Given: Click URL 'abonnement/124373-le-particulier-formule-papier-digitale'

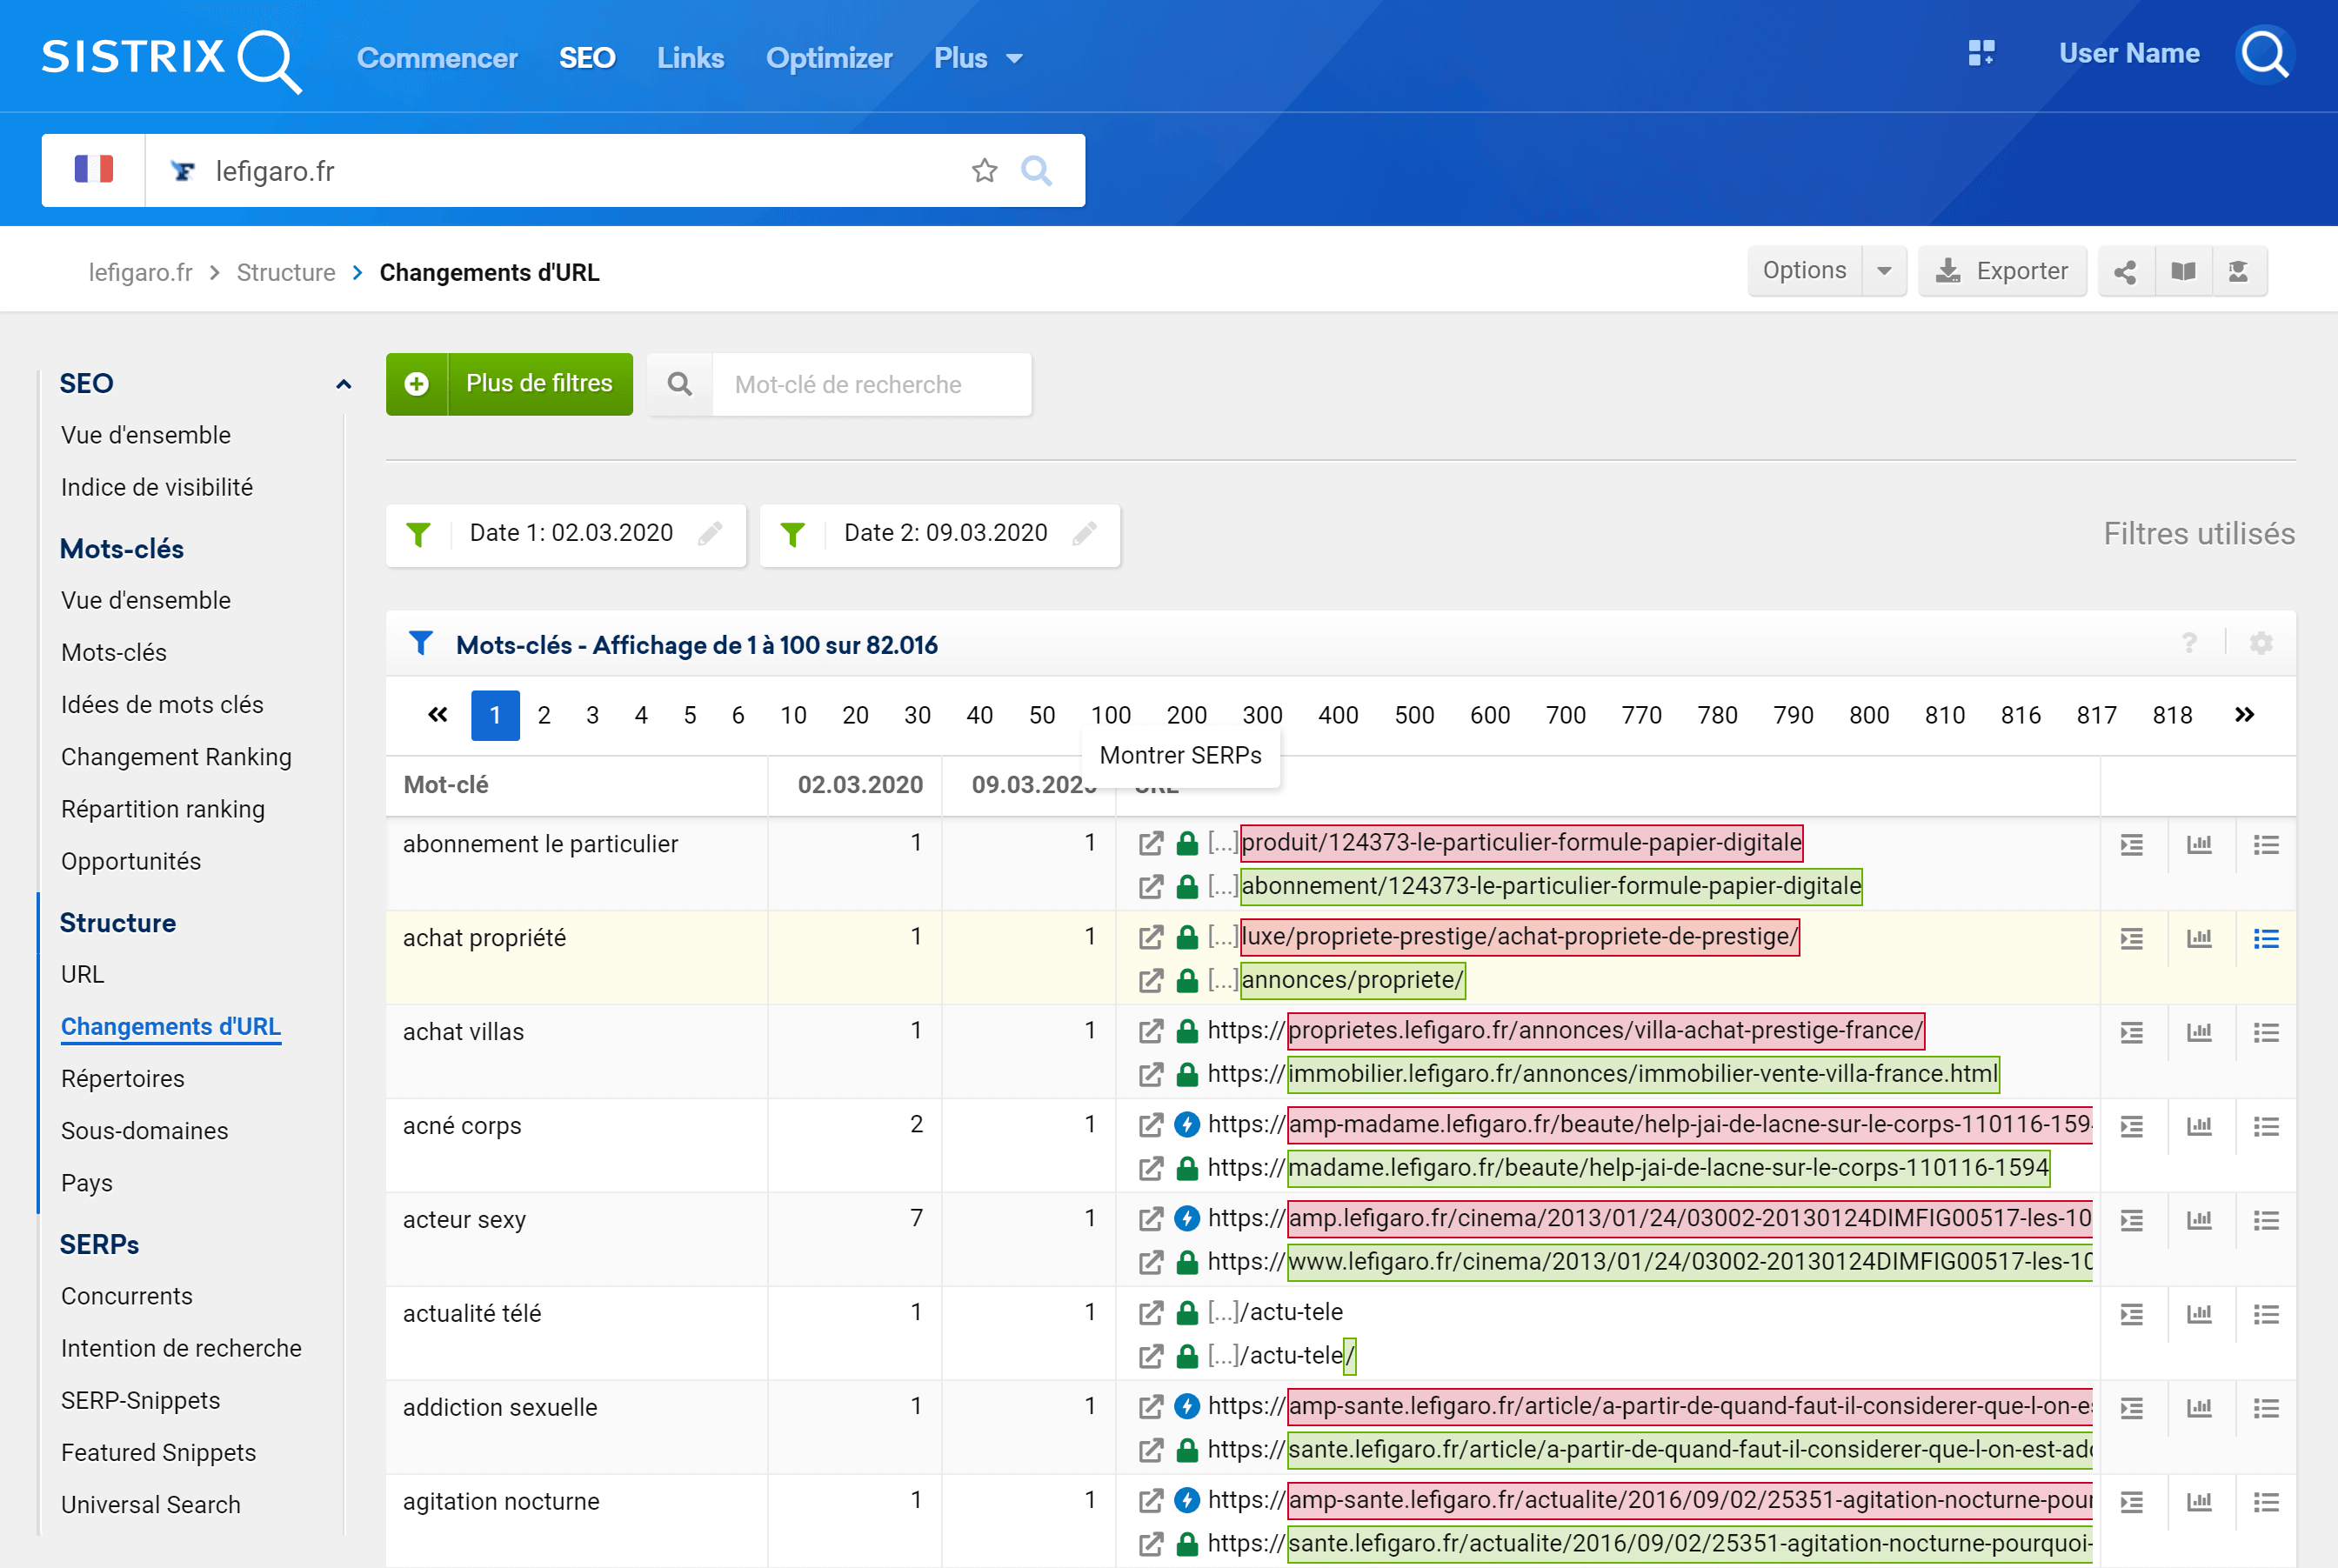Looking at the screenshot, I should 1551,887.
